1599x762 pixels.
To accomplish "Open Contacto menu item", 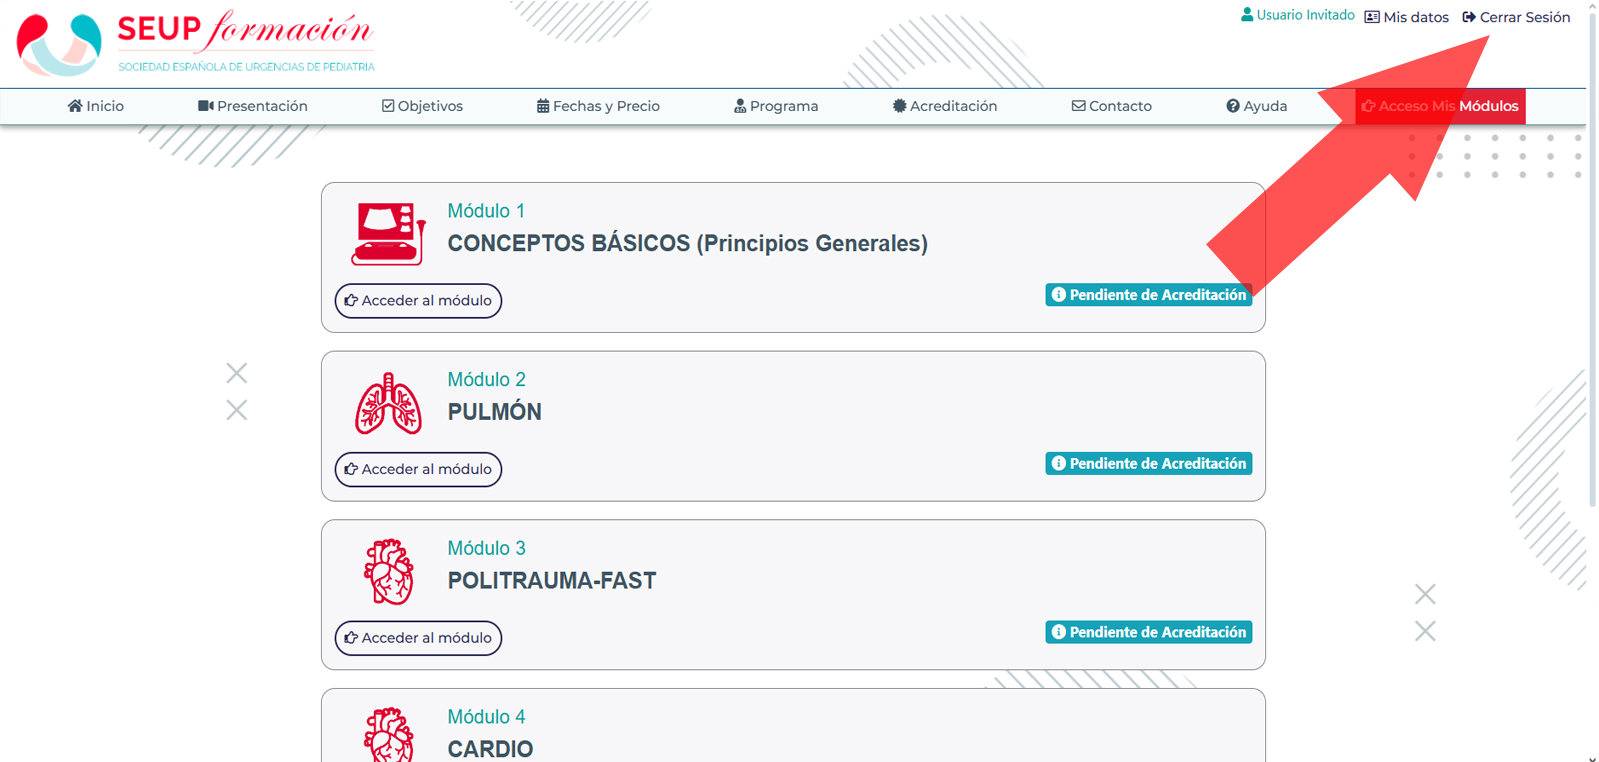I will coord(1111,106).
